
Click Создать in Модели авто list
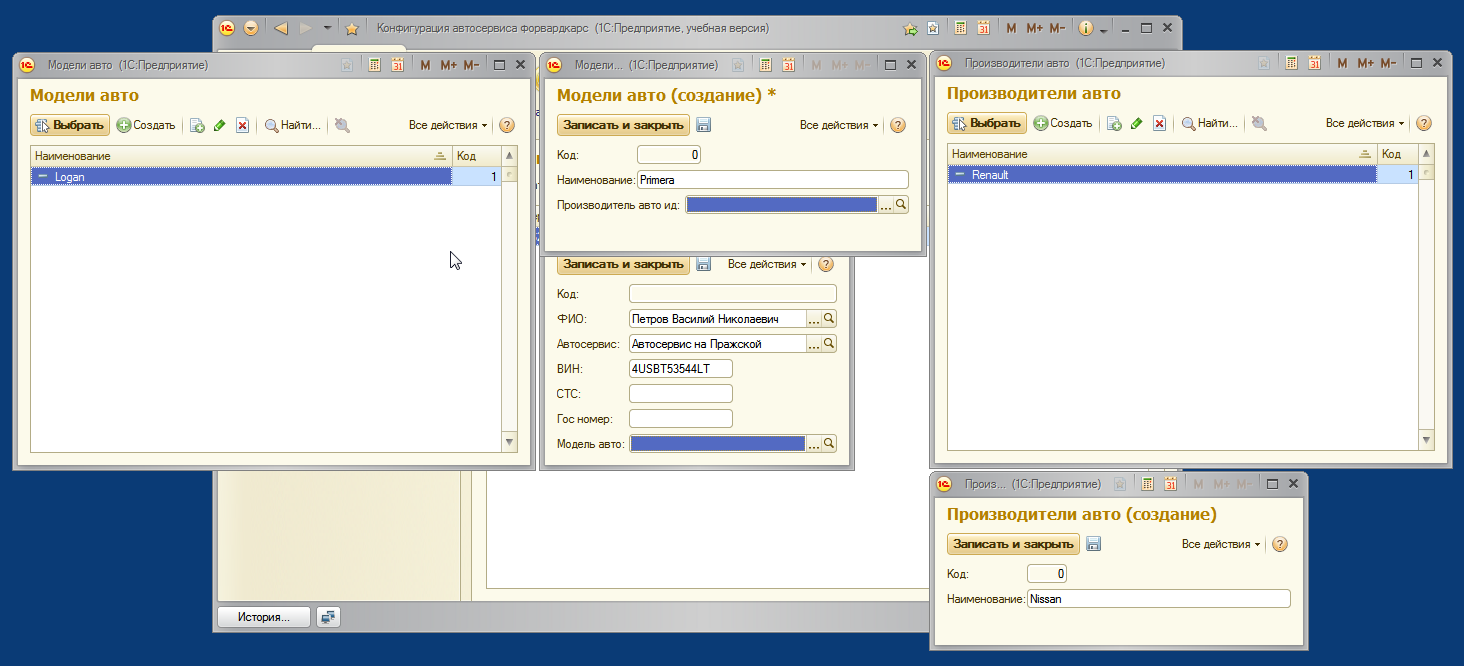click(146, 126)
